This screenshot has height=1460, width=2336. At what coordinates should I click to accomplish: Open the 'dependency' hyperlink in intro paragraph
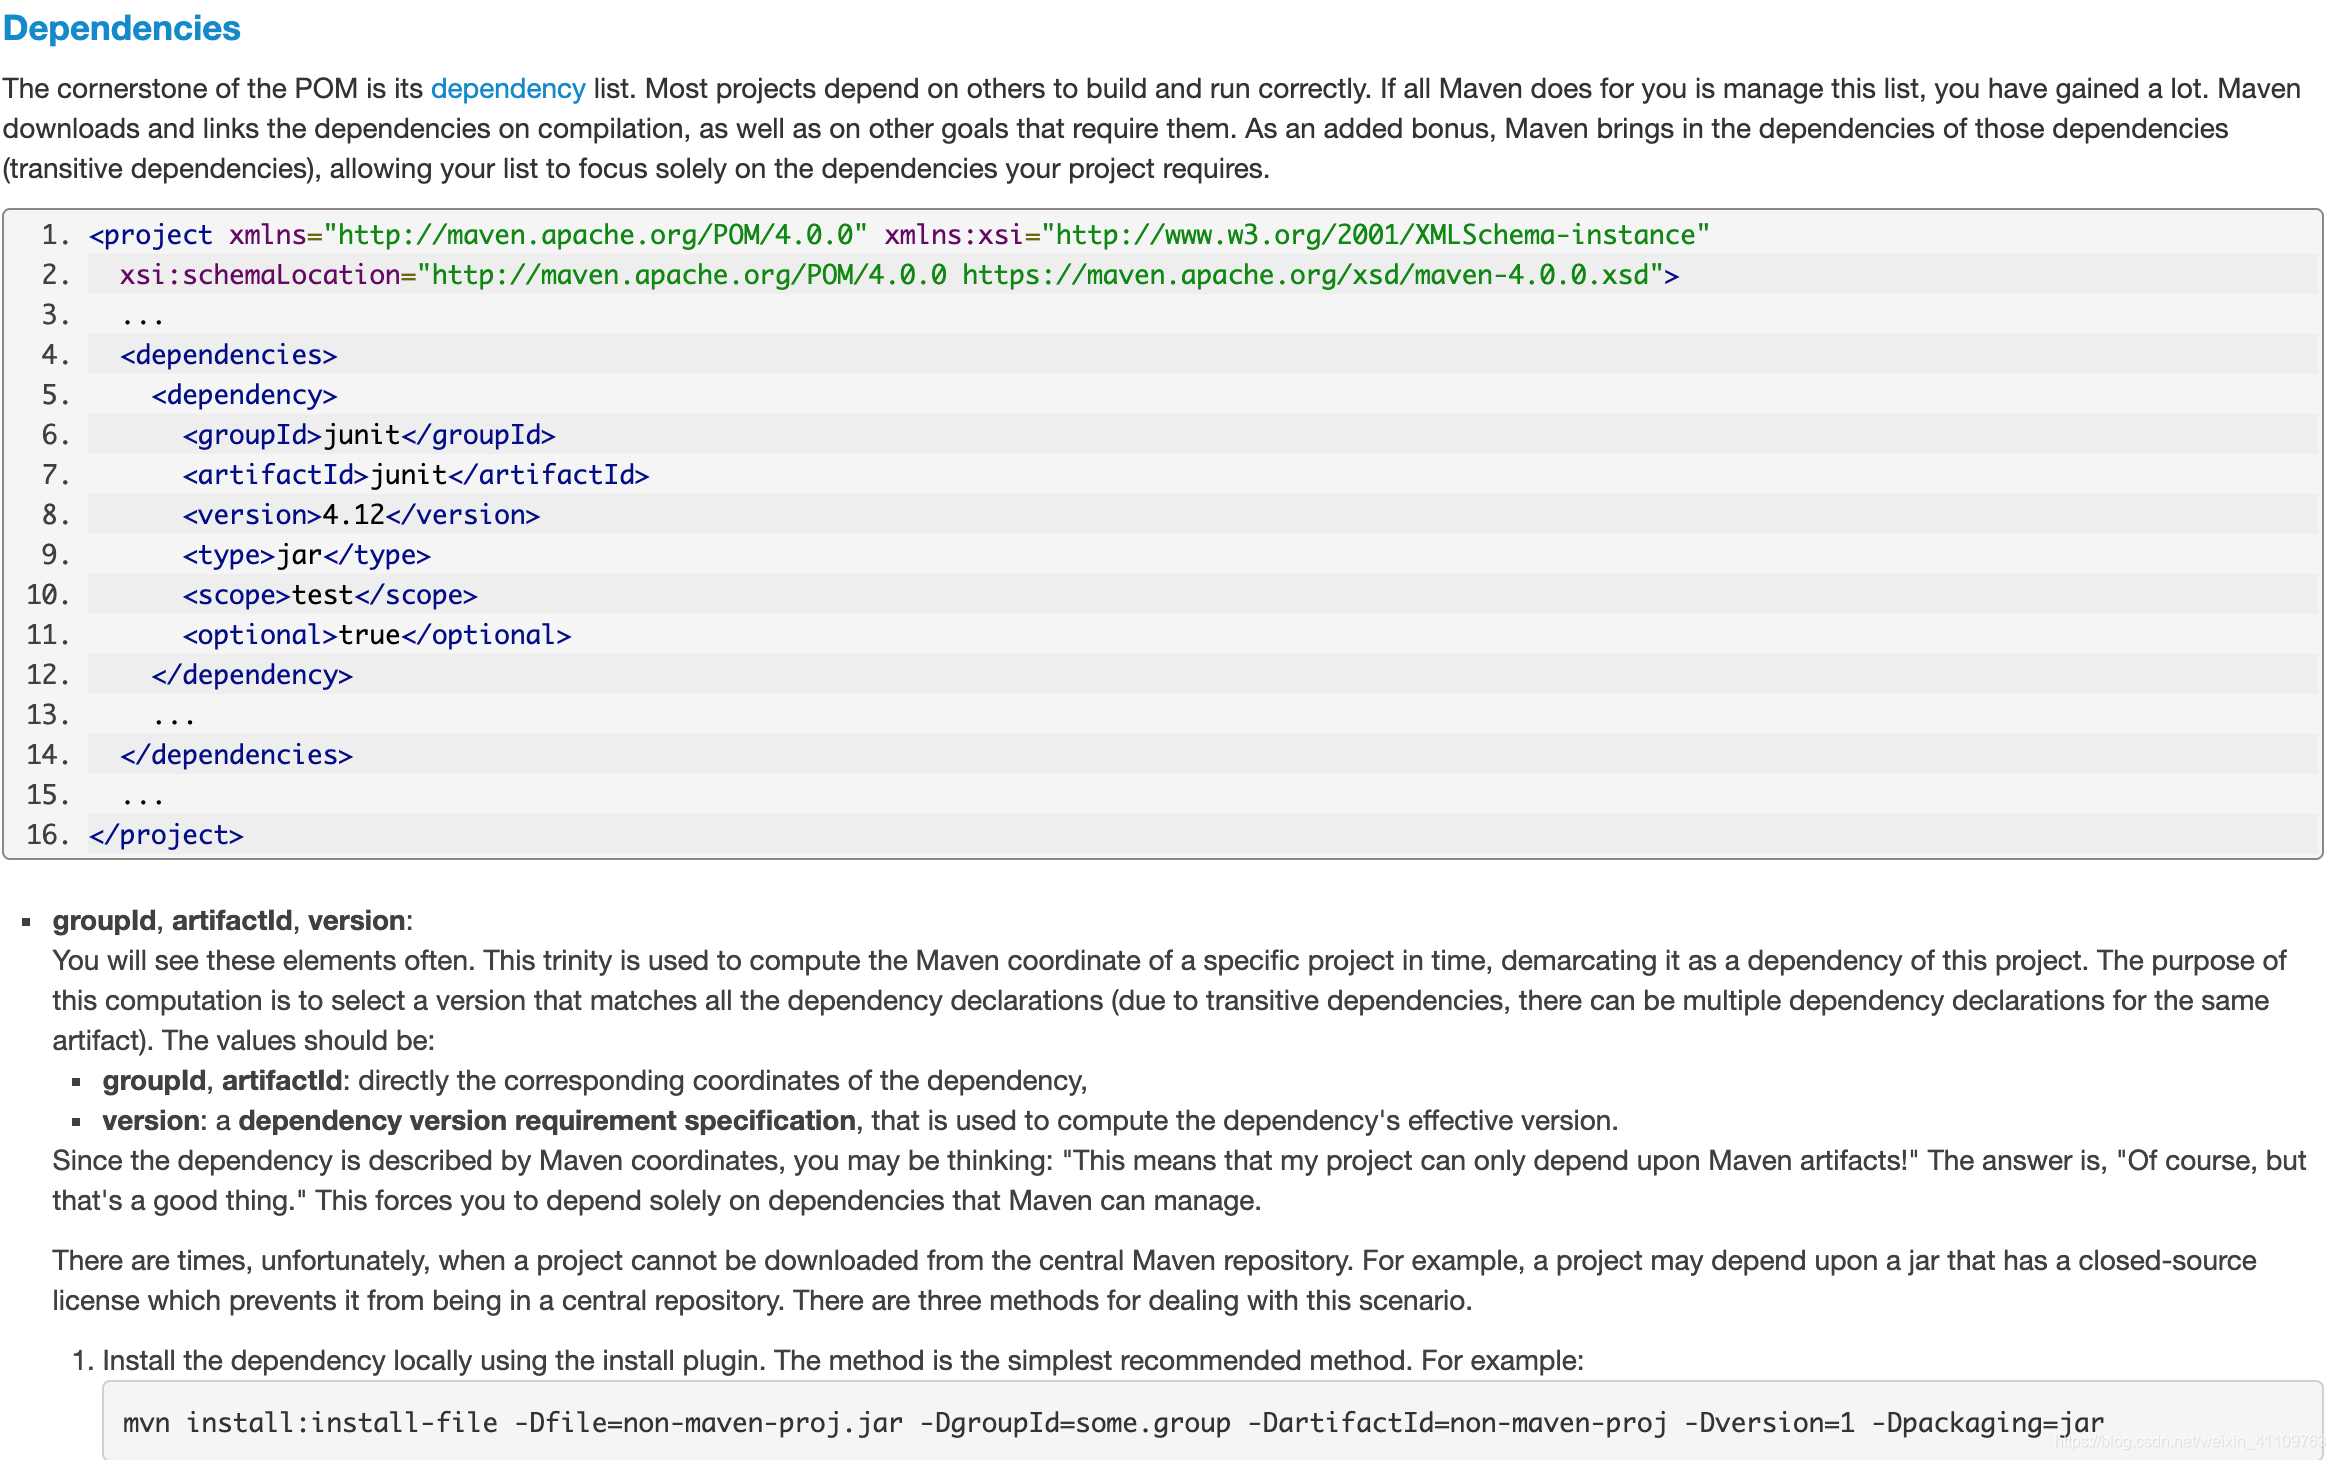pos(508,89)
